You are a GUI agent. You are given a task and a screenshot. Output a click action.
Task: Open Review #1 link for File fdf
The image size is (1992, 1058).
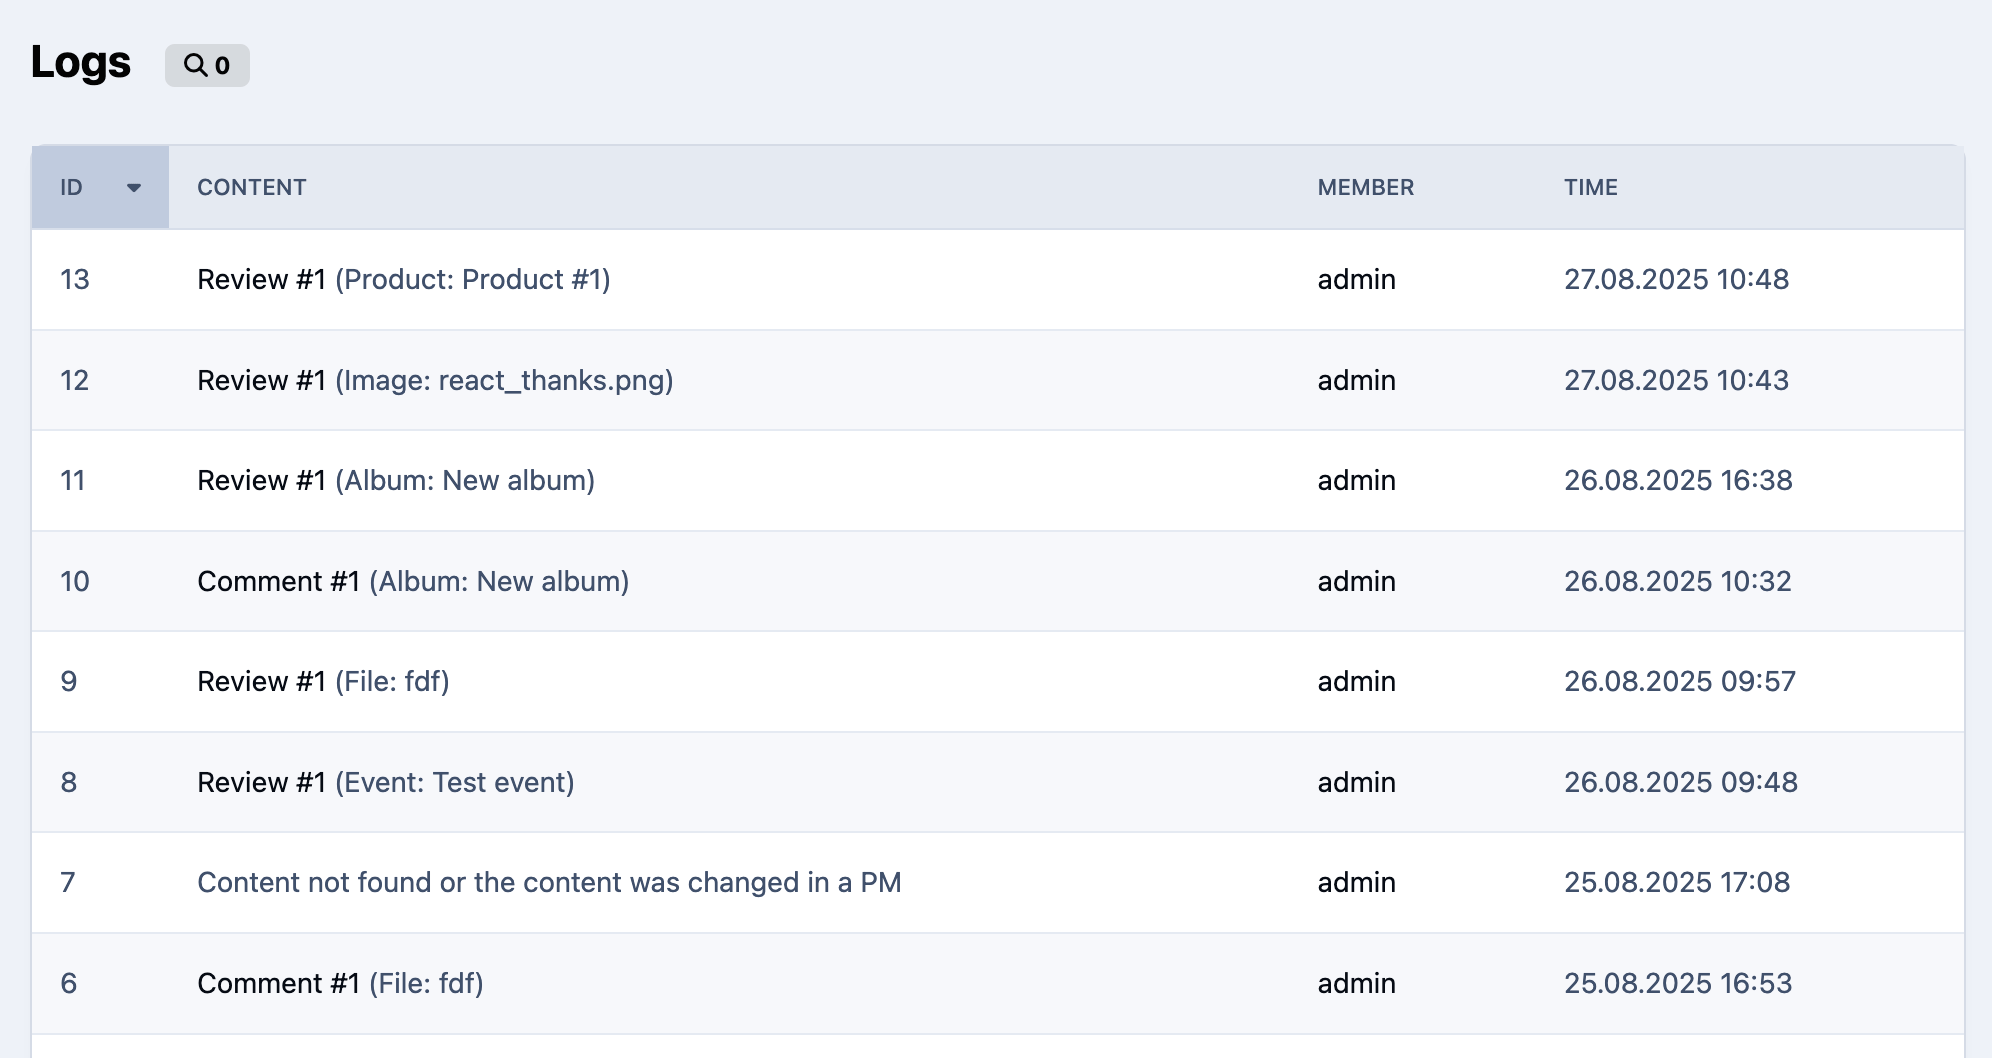pyautogui.click(x=261, y=682)
